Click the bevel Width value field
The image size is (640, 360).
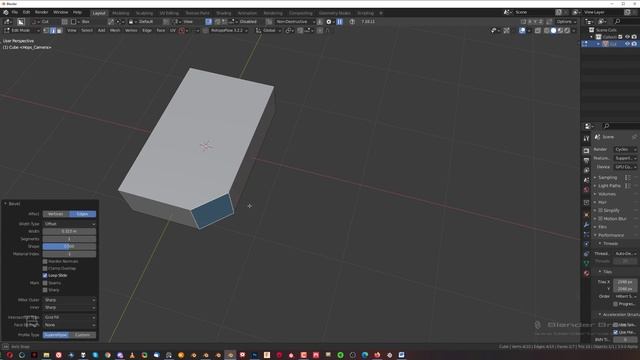69,231
